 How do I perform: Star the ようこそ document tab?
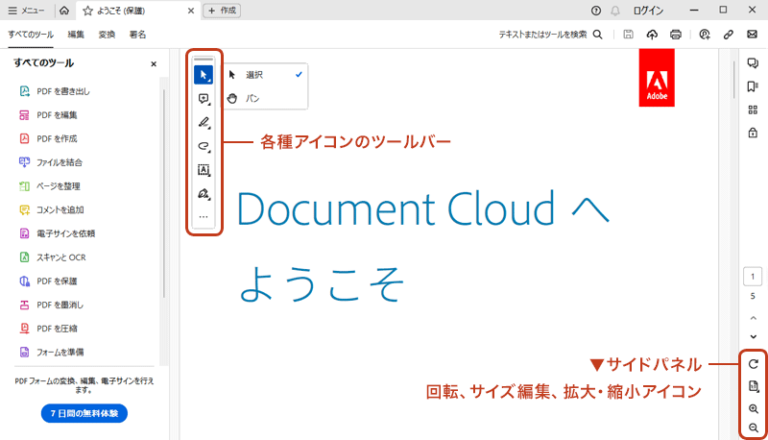pyautogui.click(x=88, y=11)
